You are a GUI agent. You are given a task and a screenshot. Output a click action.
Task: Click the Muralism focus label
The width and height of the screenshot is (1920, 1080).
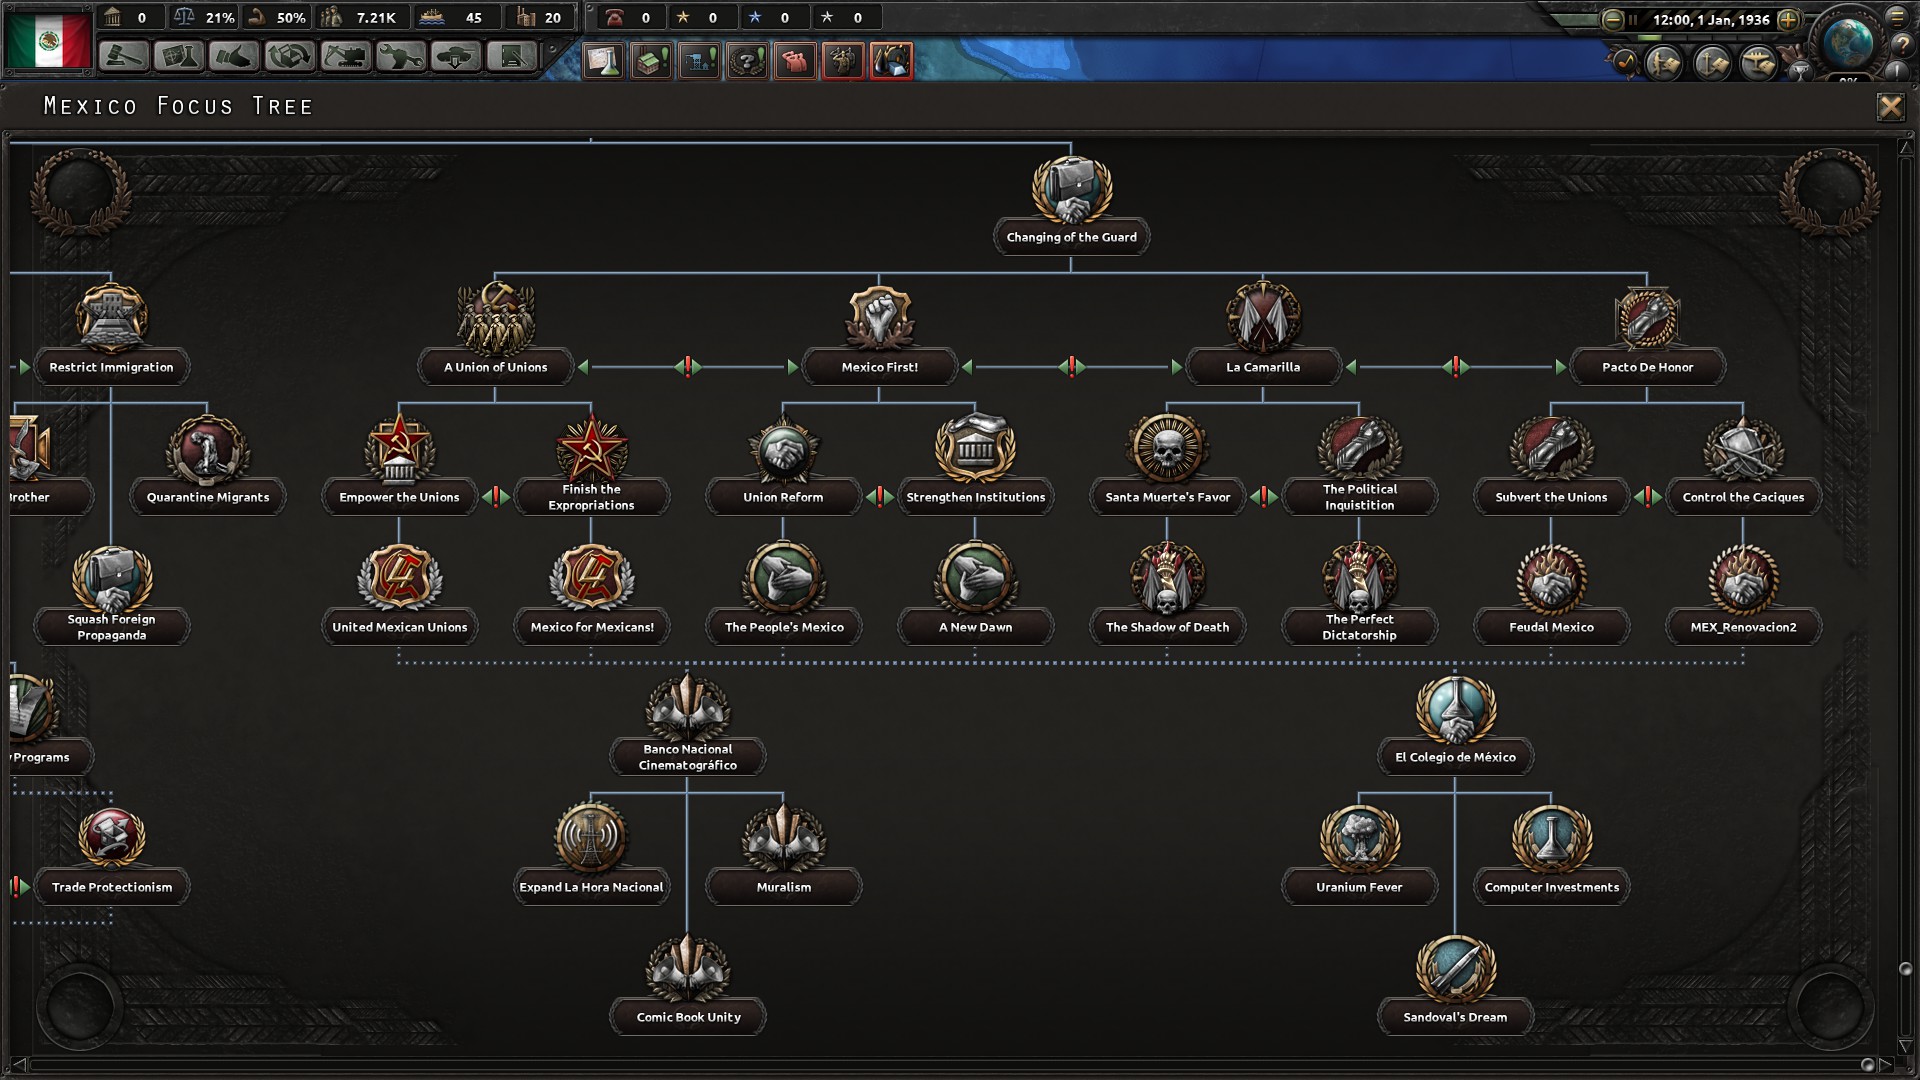783,887
